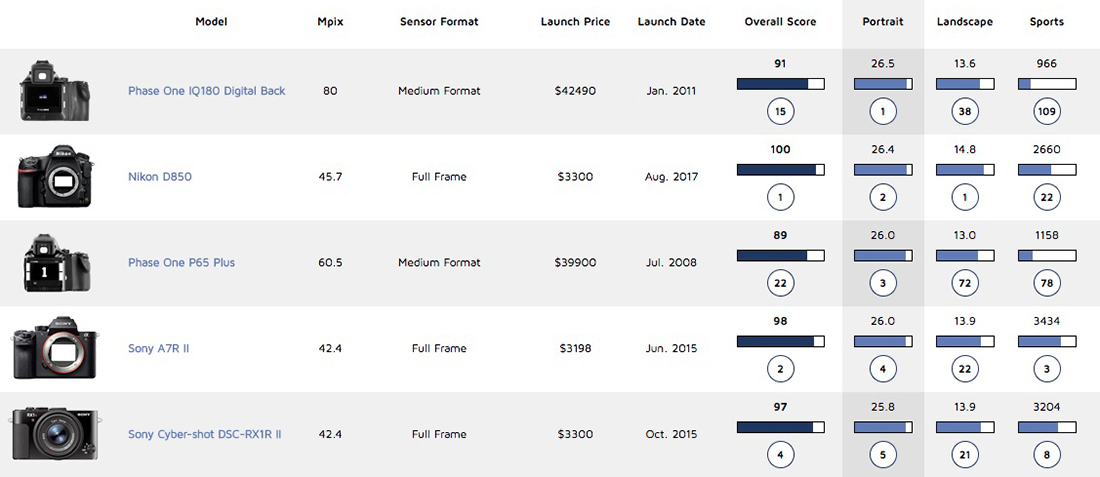Open the Phase One P65 Plus link
The height and width of the screenshot is (477, 1100).
click(x=181, y=263)
